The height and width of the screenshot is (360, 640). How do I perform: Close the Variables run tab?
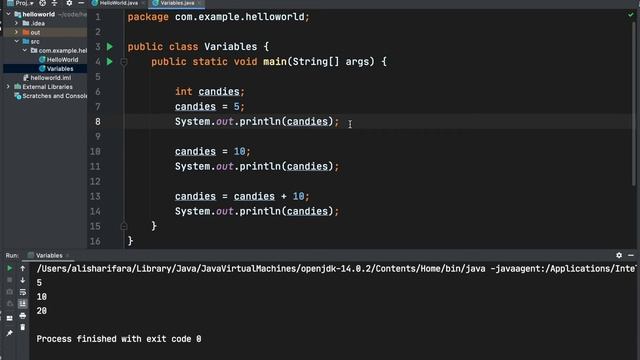[68, 256]
